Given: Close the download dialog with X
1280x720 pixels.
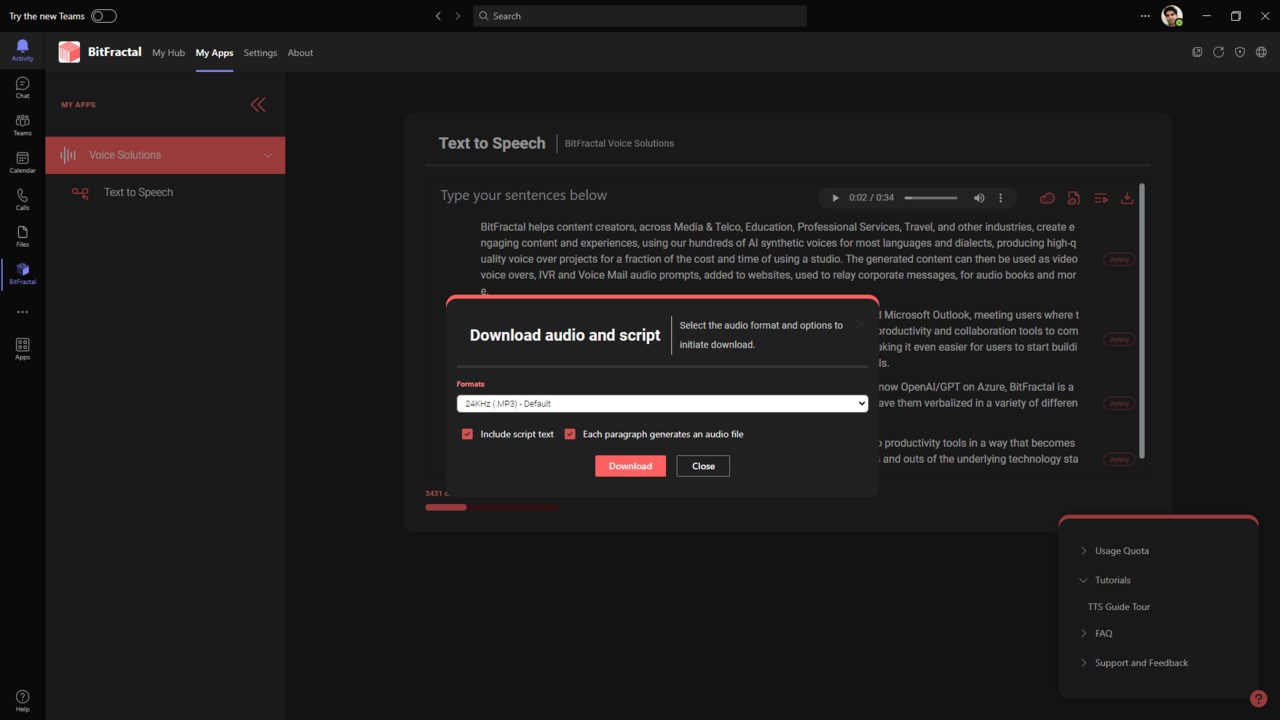Looking at the screenshot, I should [x=860, y=324].
